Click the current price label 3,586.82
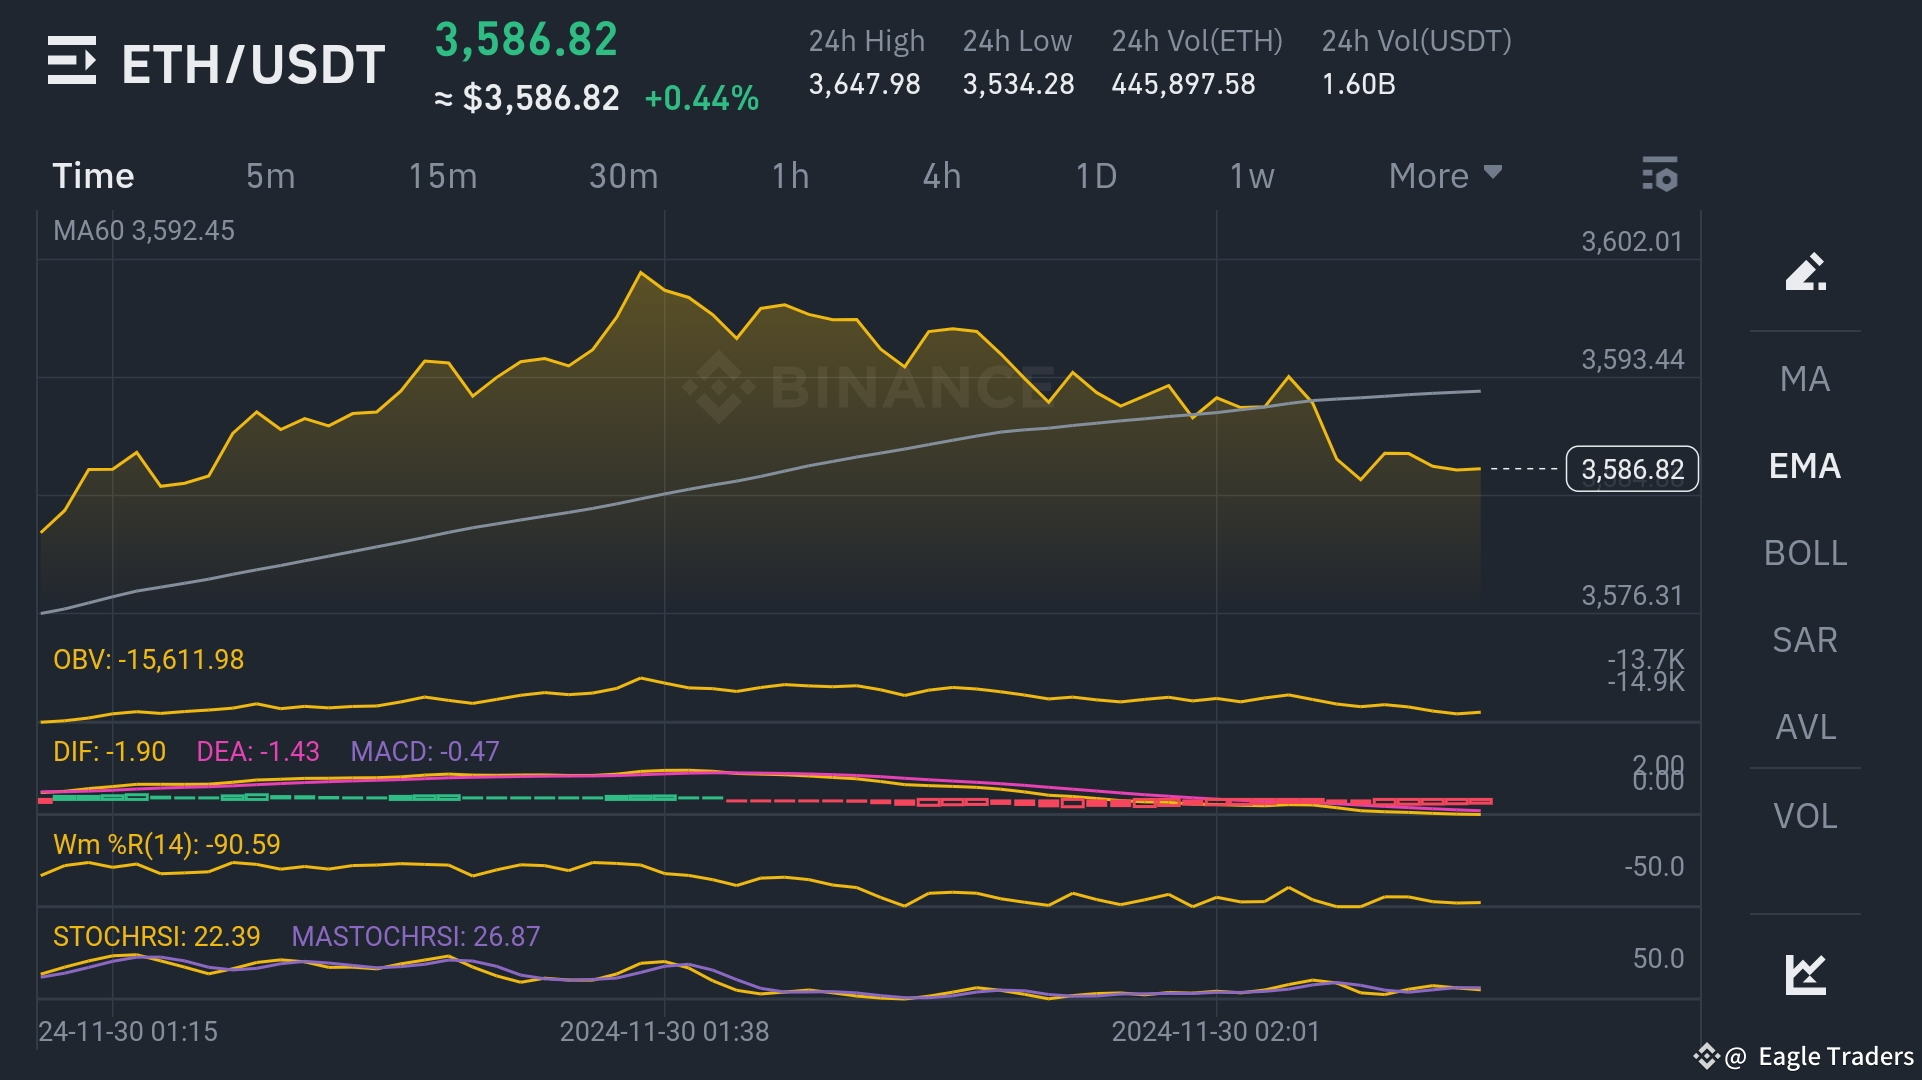1922x1080 pixels. (x=1631, y=469)
